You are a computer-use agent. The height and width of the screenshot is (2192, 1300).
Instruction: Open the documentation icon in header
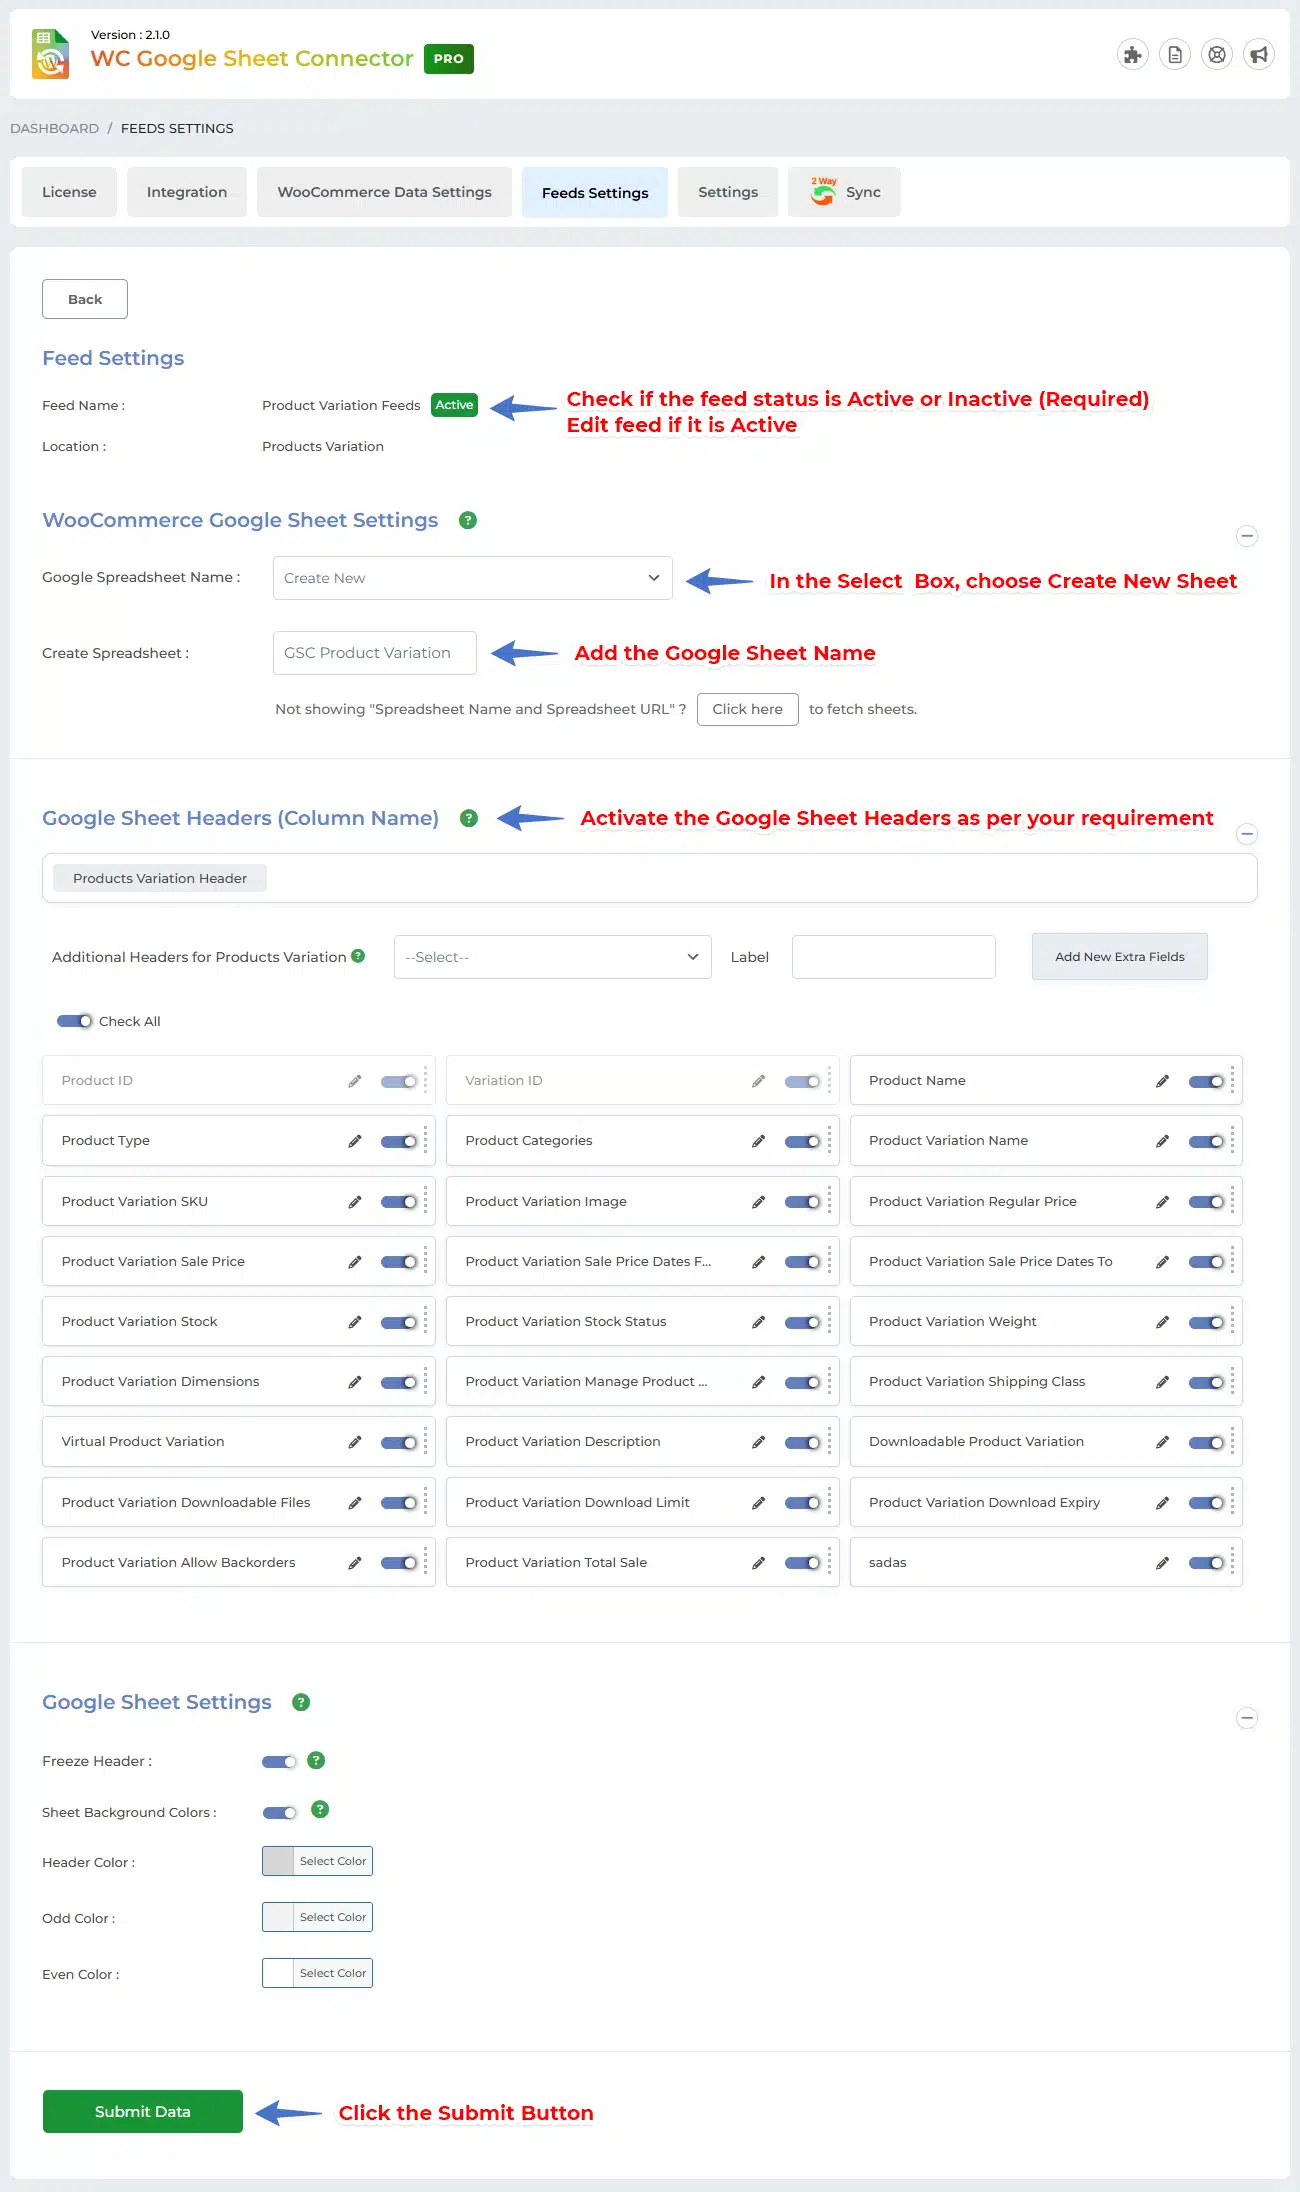coord(1175,55)
